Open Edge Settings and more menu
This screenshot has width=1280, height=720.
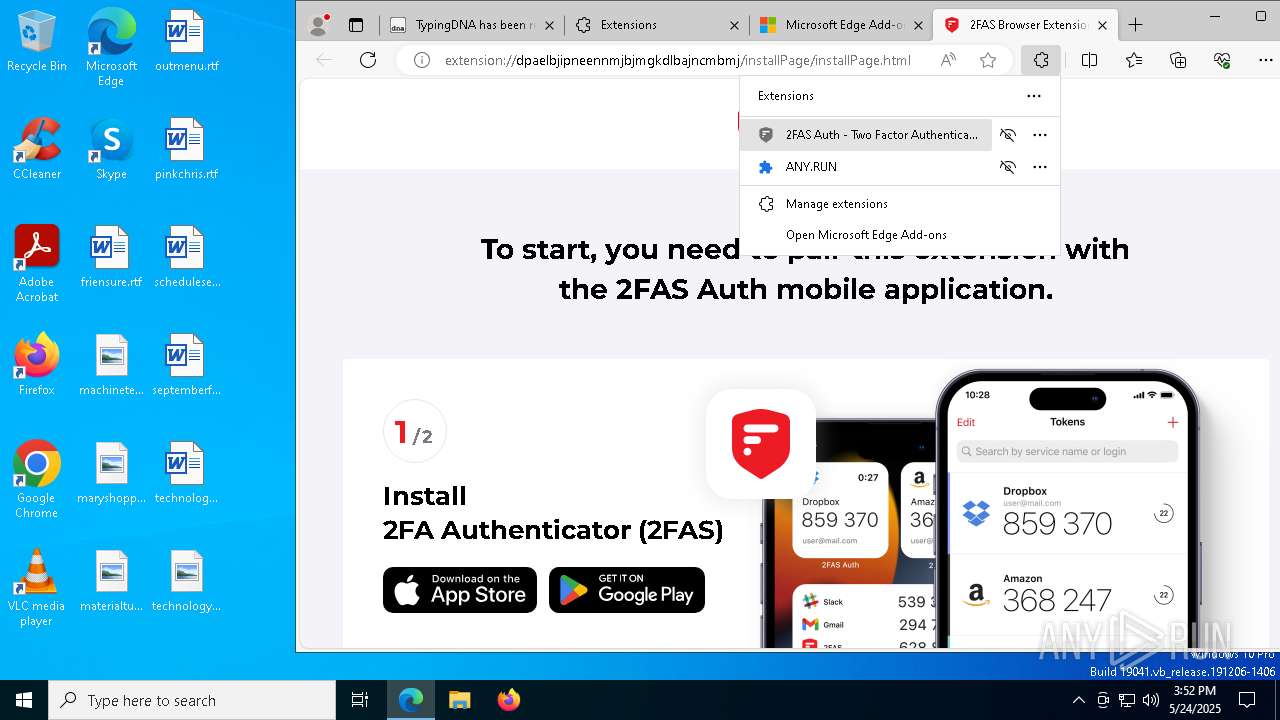1265,60
